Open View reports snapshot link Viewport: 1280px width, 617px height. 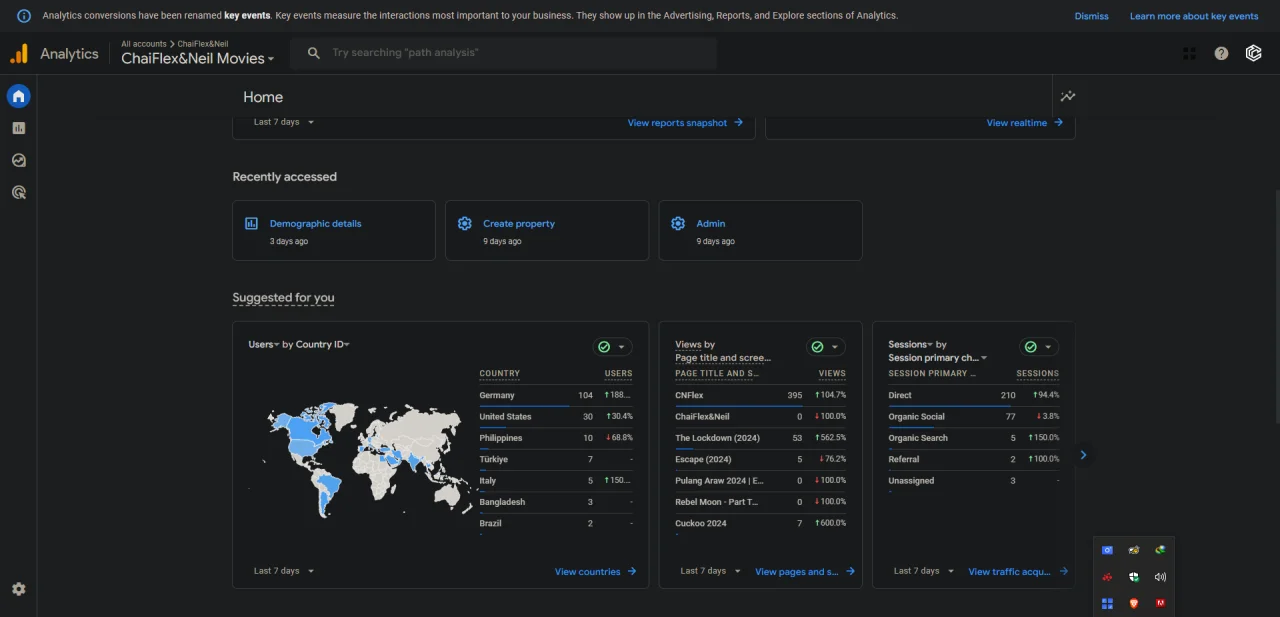(685, 123)
